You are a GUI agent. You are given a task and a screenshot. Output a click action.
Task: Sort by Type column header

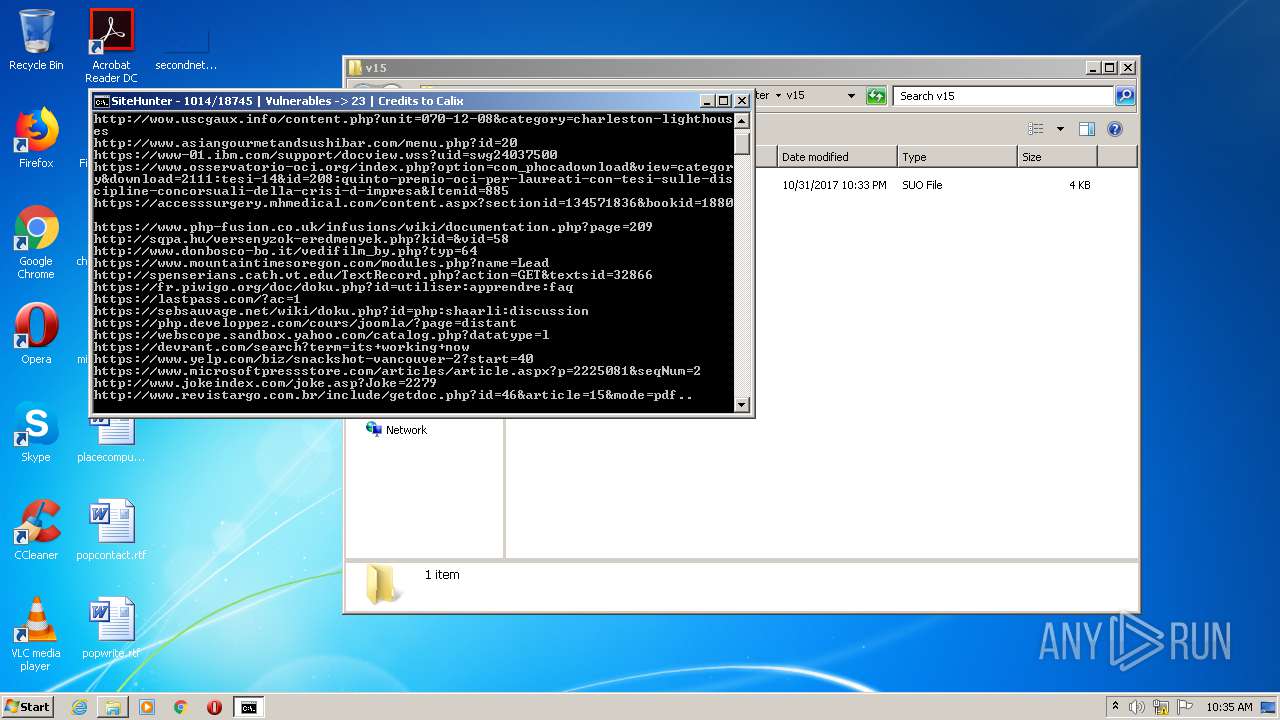tap(957, 157)
